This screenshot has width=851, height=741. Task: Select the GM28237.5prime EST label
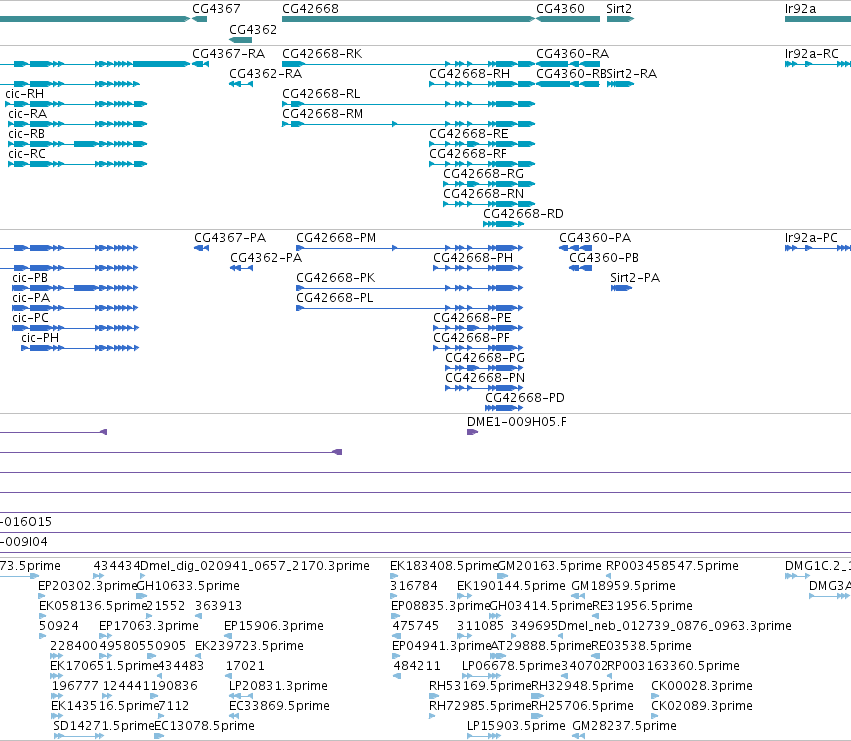tap(625, 726)
